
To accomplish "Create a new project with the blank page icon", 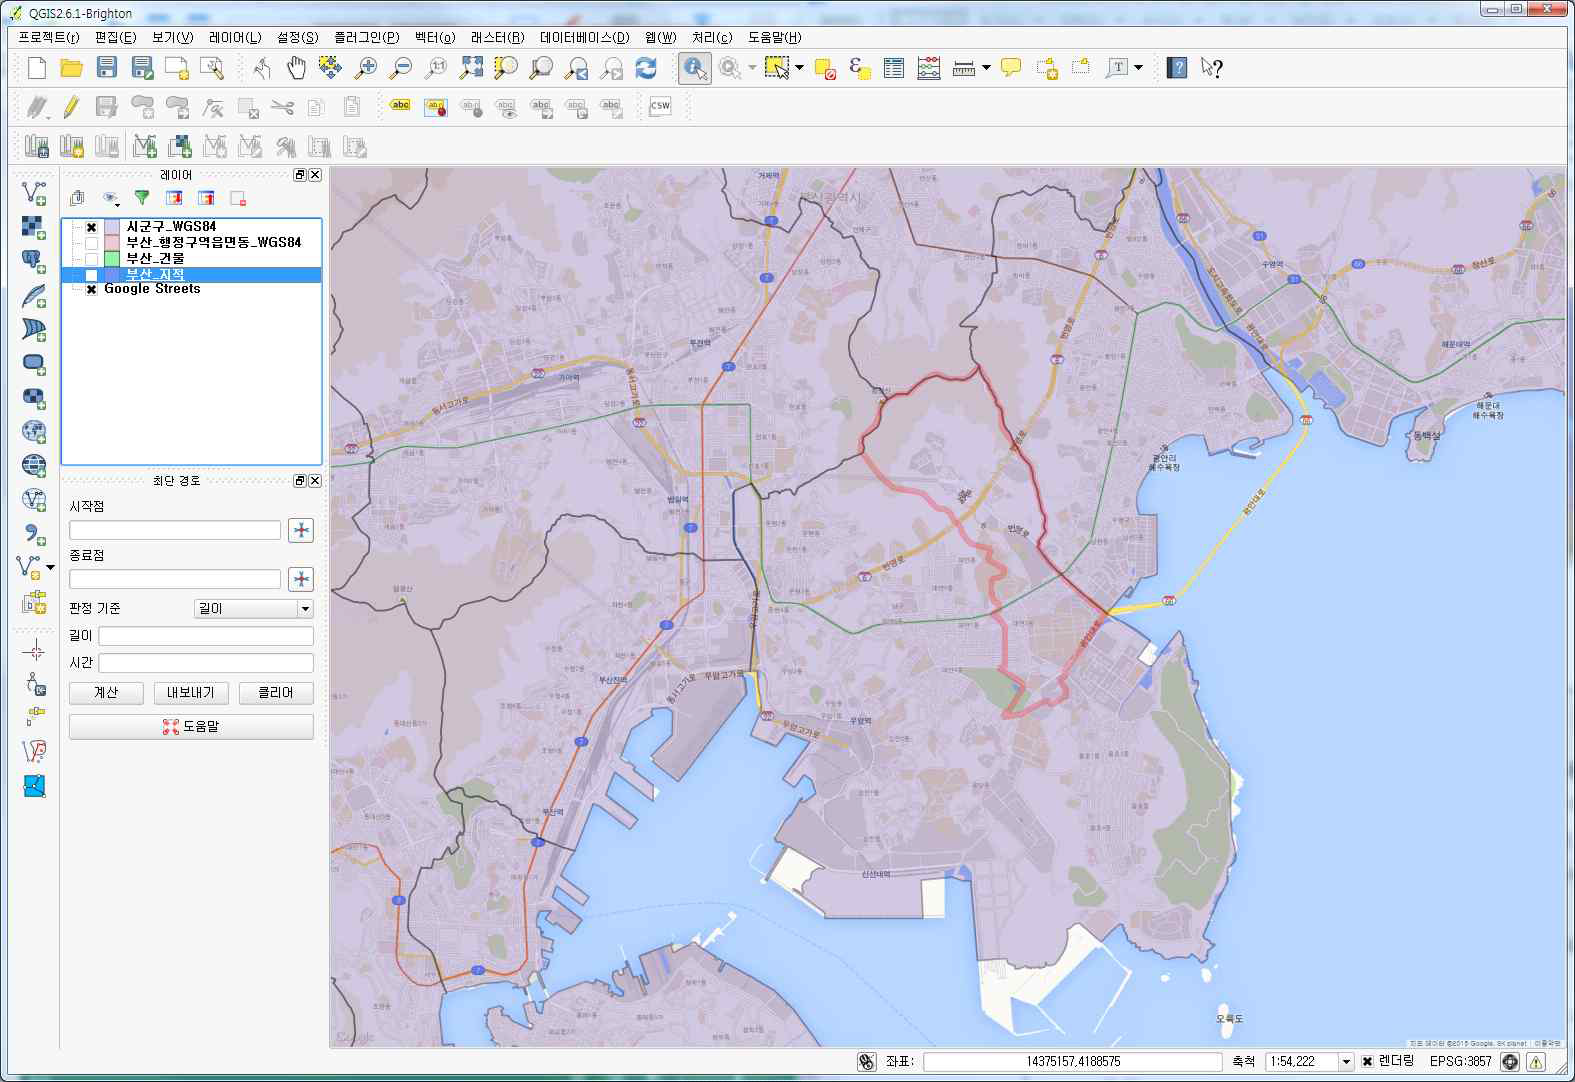I will coord(37,68).
